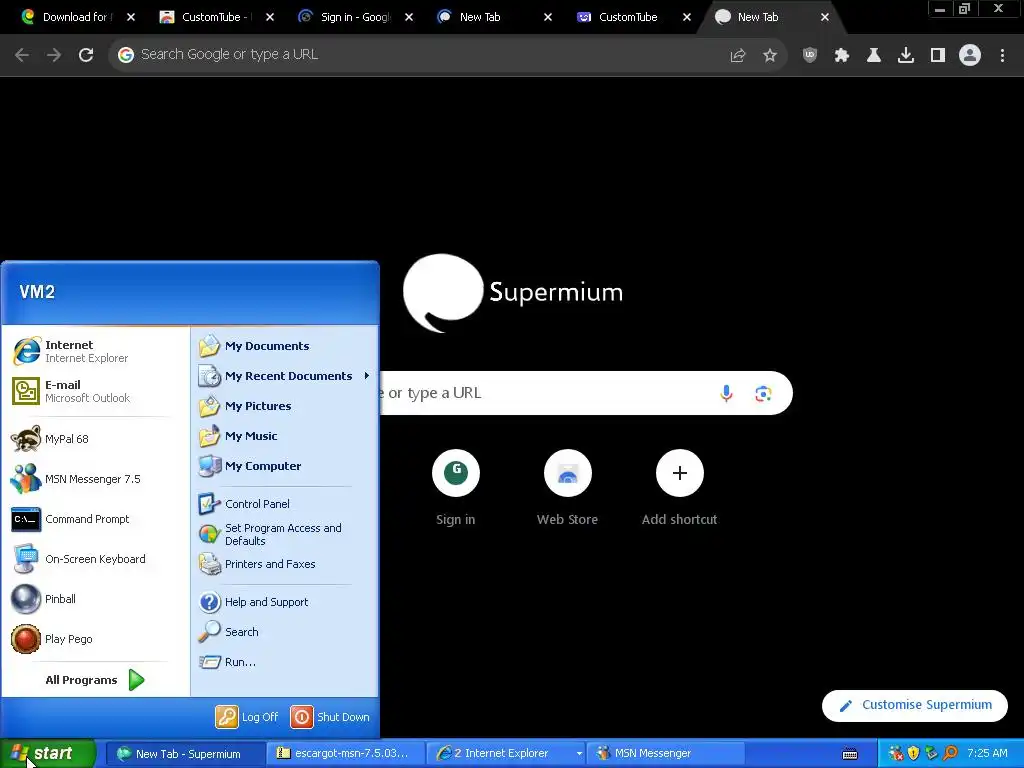The height and width of the screenshot is (768, 1024).
Task: Close the active New Tab
Action: point(825,18)
